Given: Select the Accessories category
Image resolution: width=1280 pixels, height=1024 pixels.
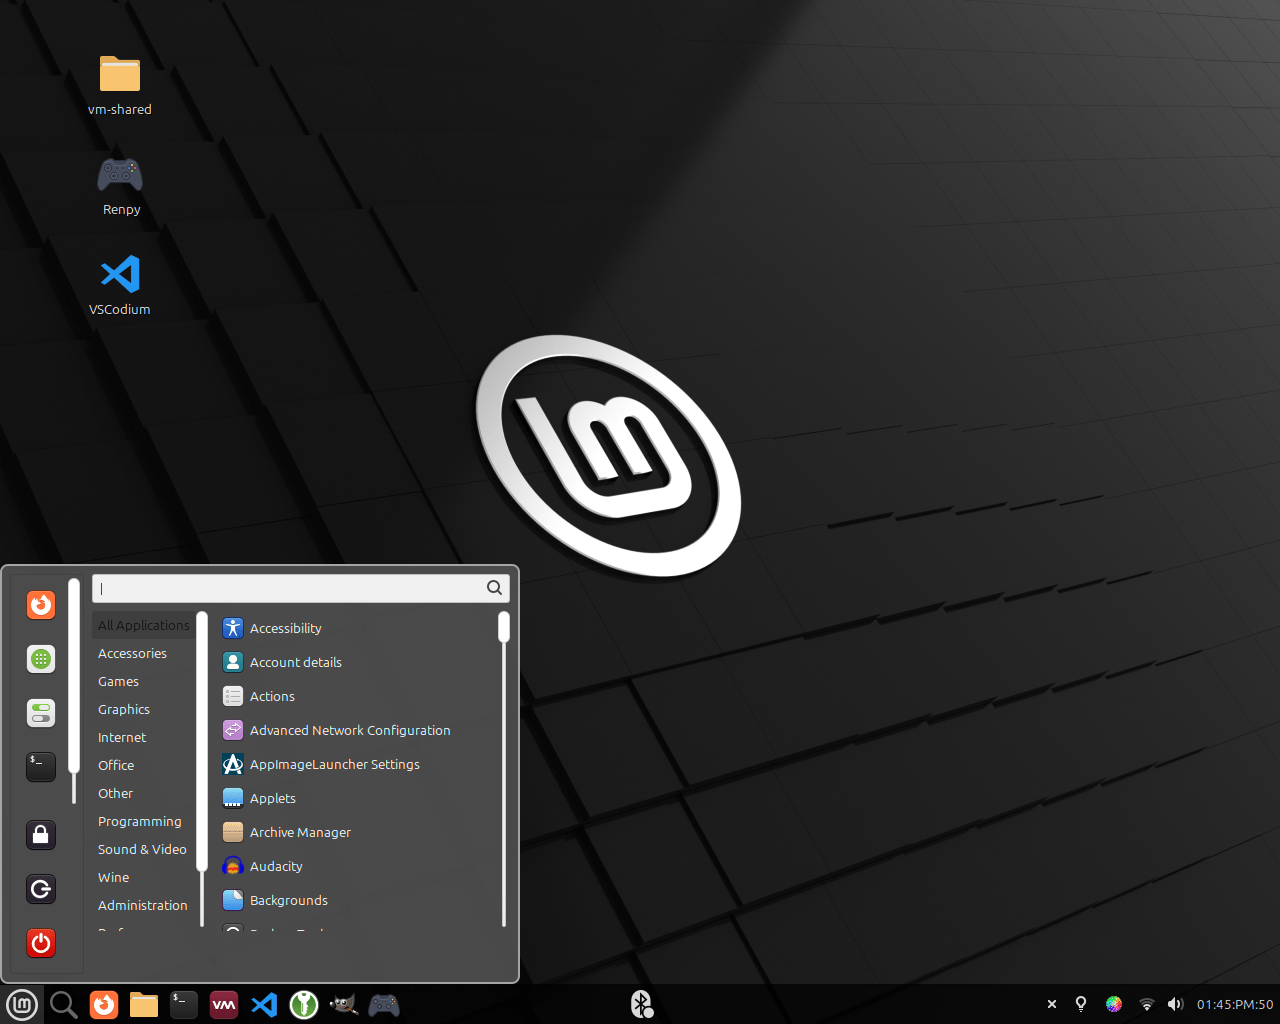Looking at the screenshot, I should pos(144,653).
